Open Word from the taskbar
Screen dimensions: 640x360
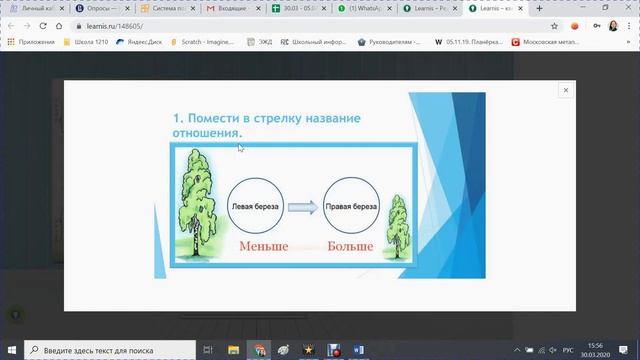tap(358, 350)
